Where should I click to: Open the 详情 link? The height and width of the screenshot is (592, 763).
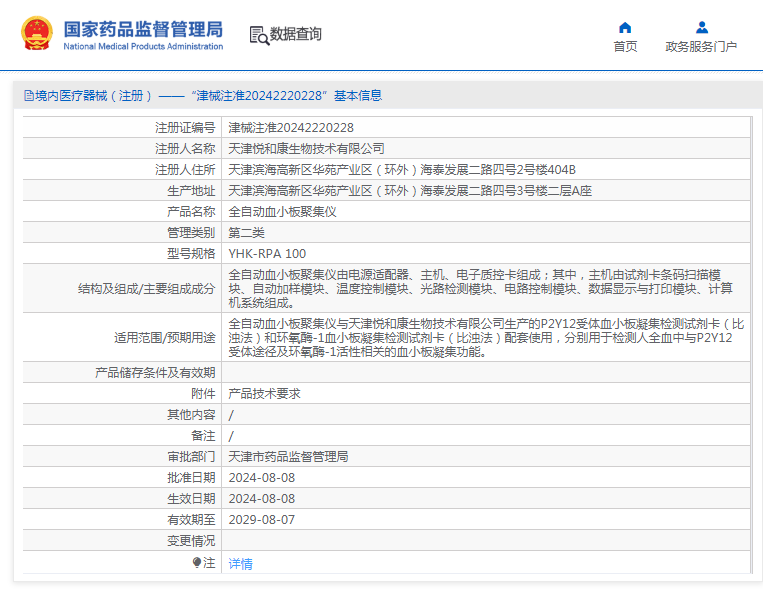(x=240, y=563)
